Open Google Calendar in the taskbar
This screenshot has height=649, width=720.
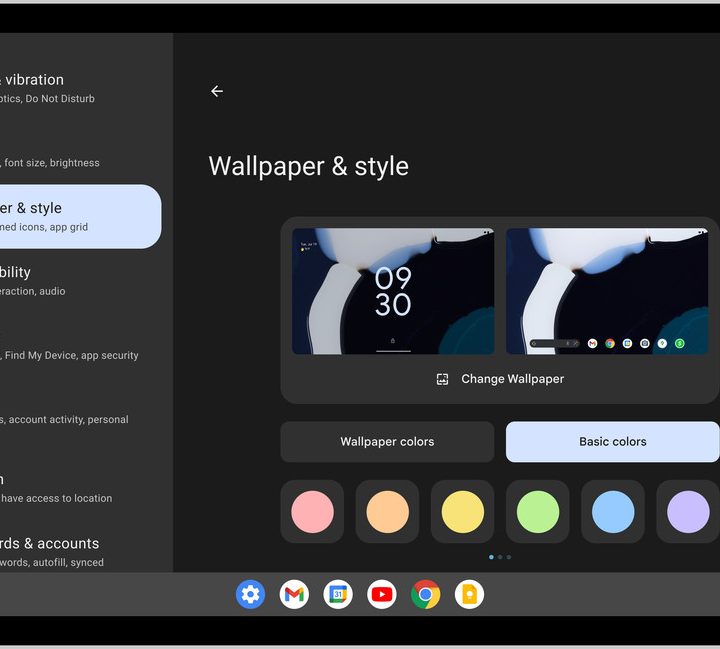point(338,595)
